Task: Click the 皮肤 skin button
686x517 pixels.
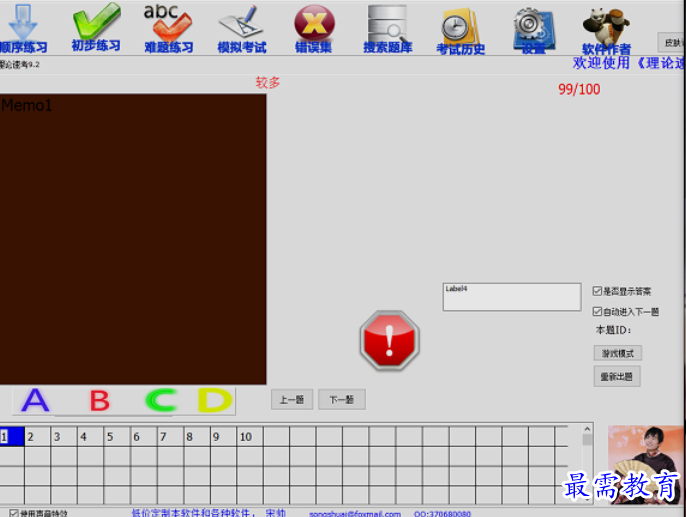Action: [x=672, y=42]
